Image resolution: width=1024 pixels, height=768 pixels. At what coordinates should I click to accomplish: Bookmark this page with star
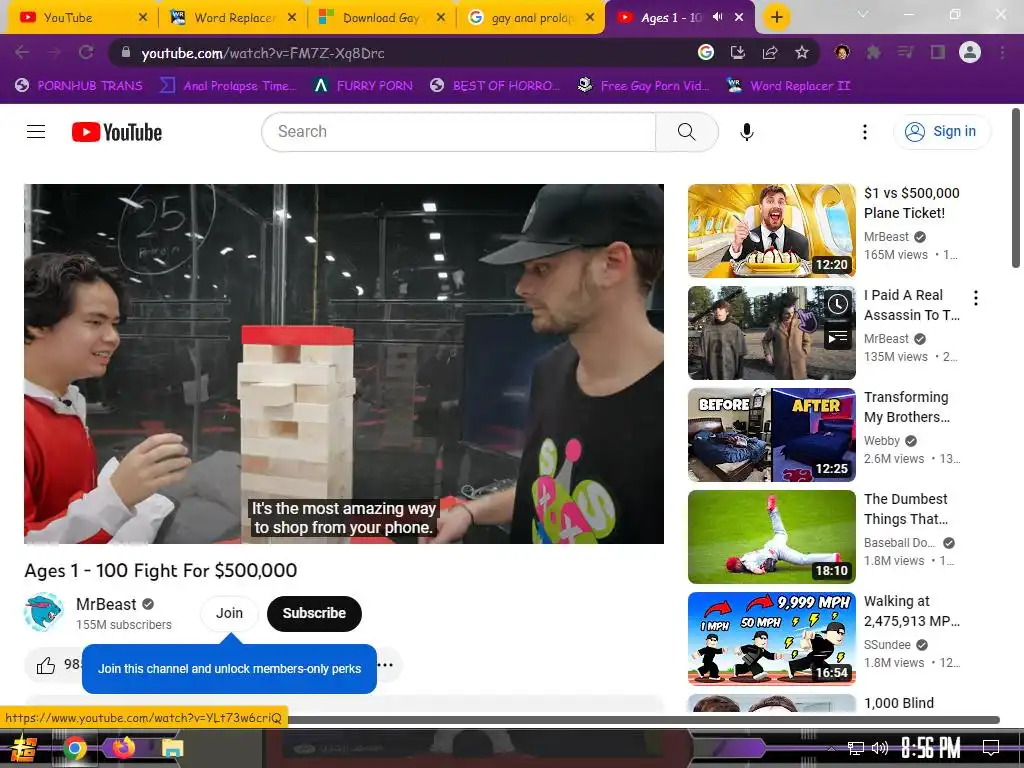(802, 52)
